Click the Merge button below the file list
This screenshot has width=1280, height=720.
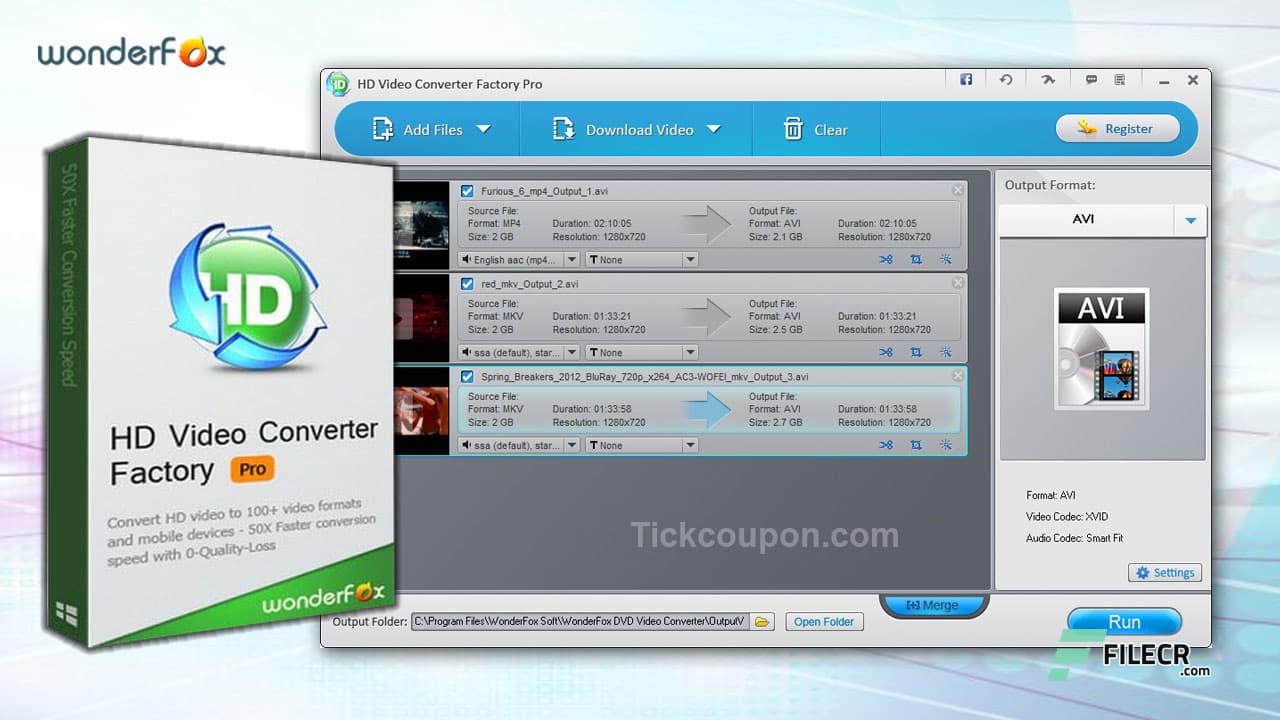[933, 604]
